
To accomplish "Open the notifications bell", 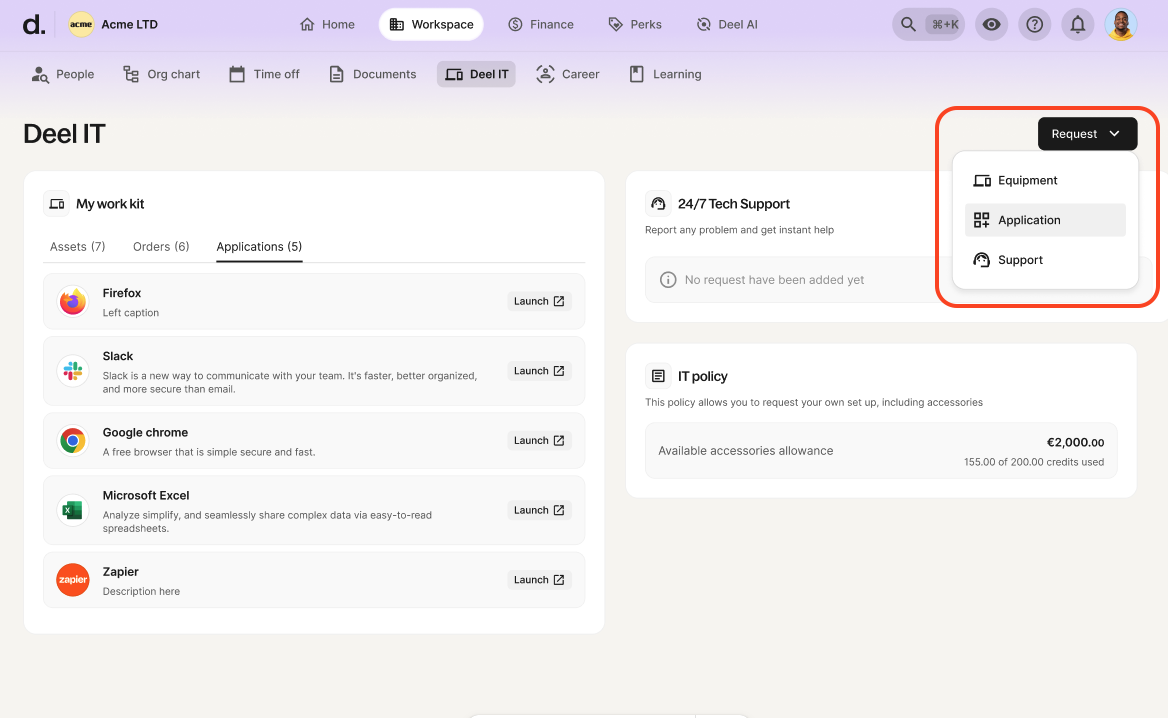I will [x=1077, y=25].
